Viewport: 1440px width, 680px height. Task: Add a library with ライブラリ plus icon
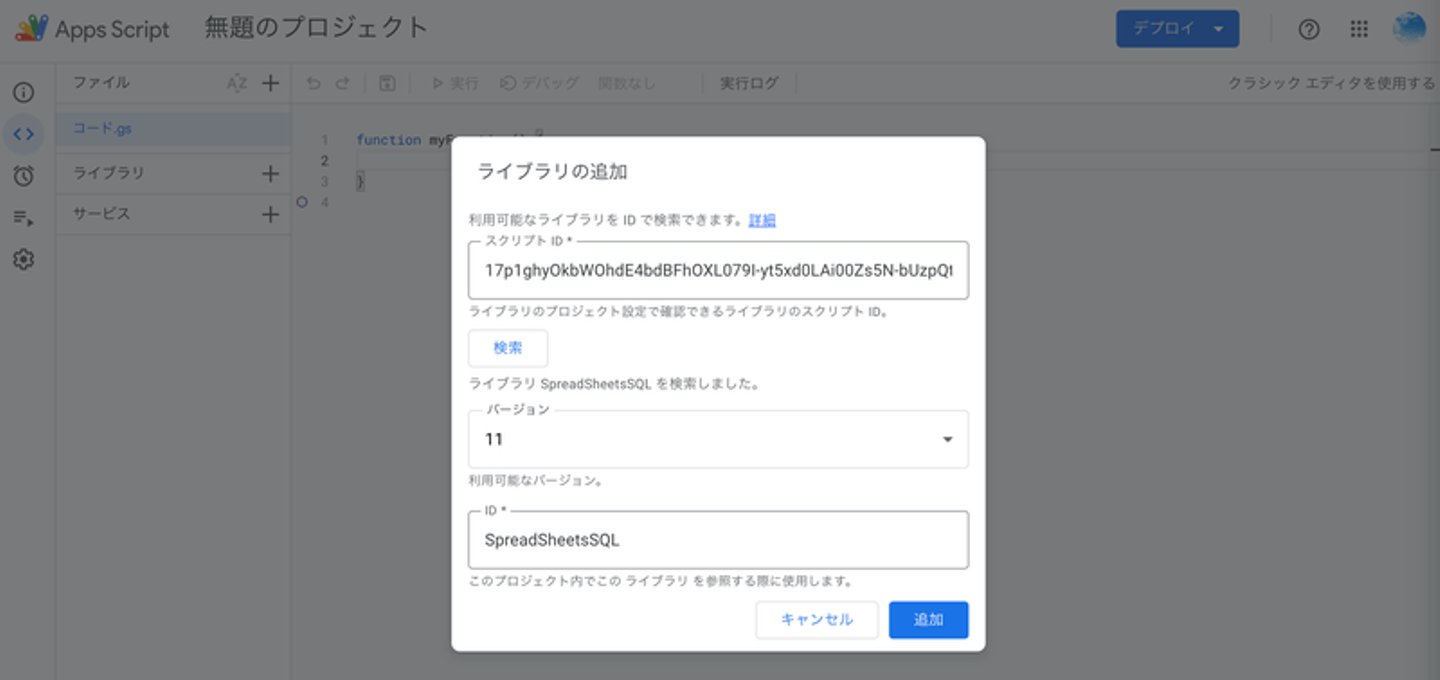270,174
